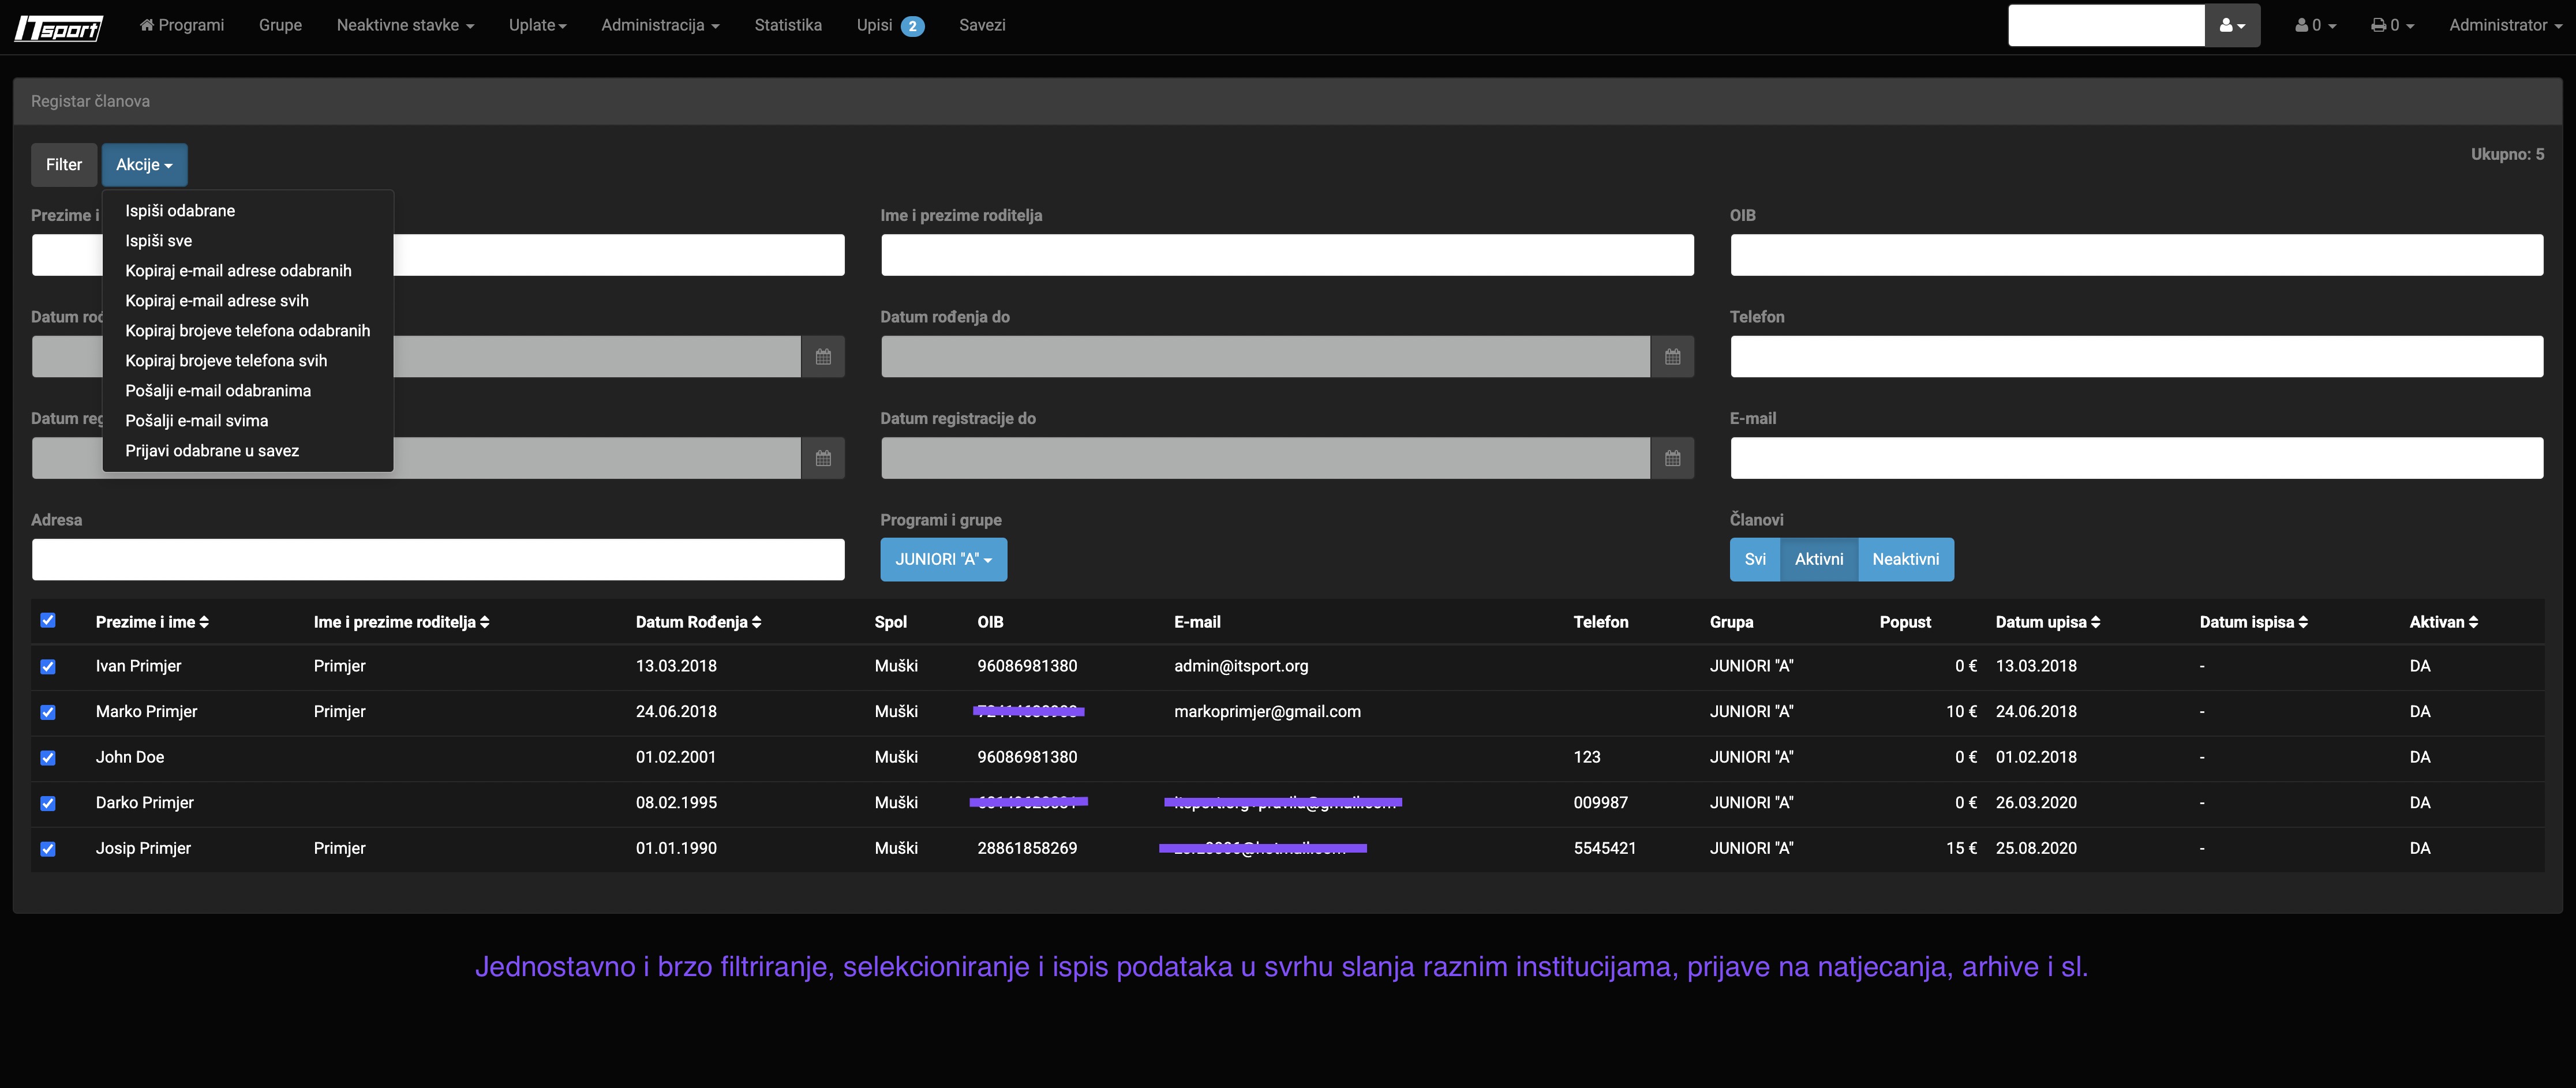
Task: Sort table by Prezime i ime arrows
Action: pos(204,622)
